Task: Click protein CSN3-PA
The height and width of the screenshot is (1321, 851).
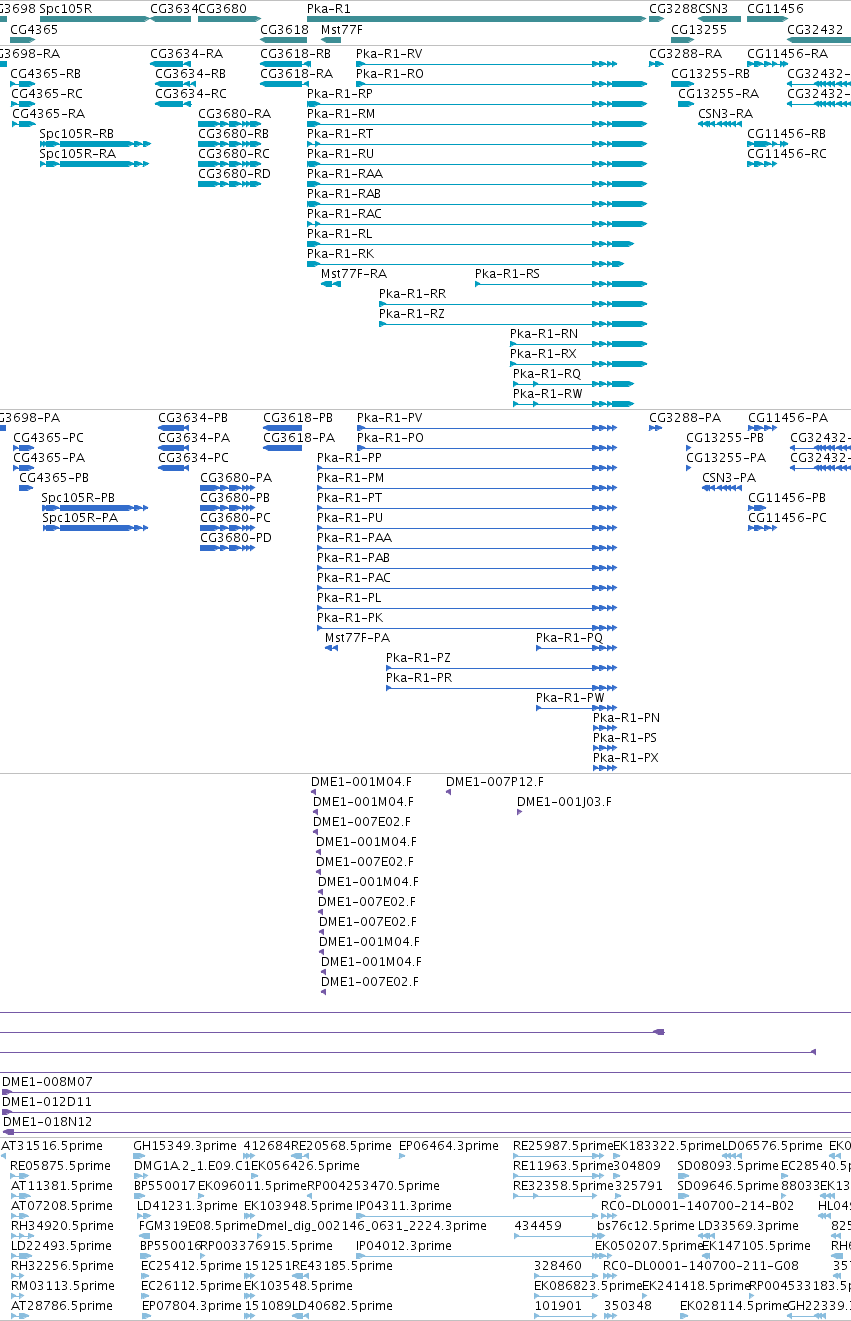Action: click(730, 477)
